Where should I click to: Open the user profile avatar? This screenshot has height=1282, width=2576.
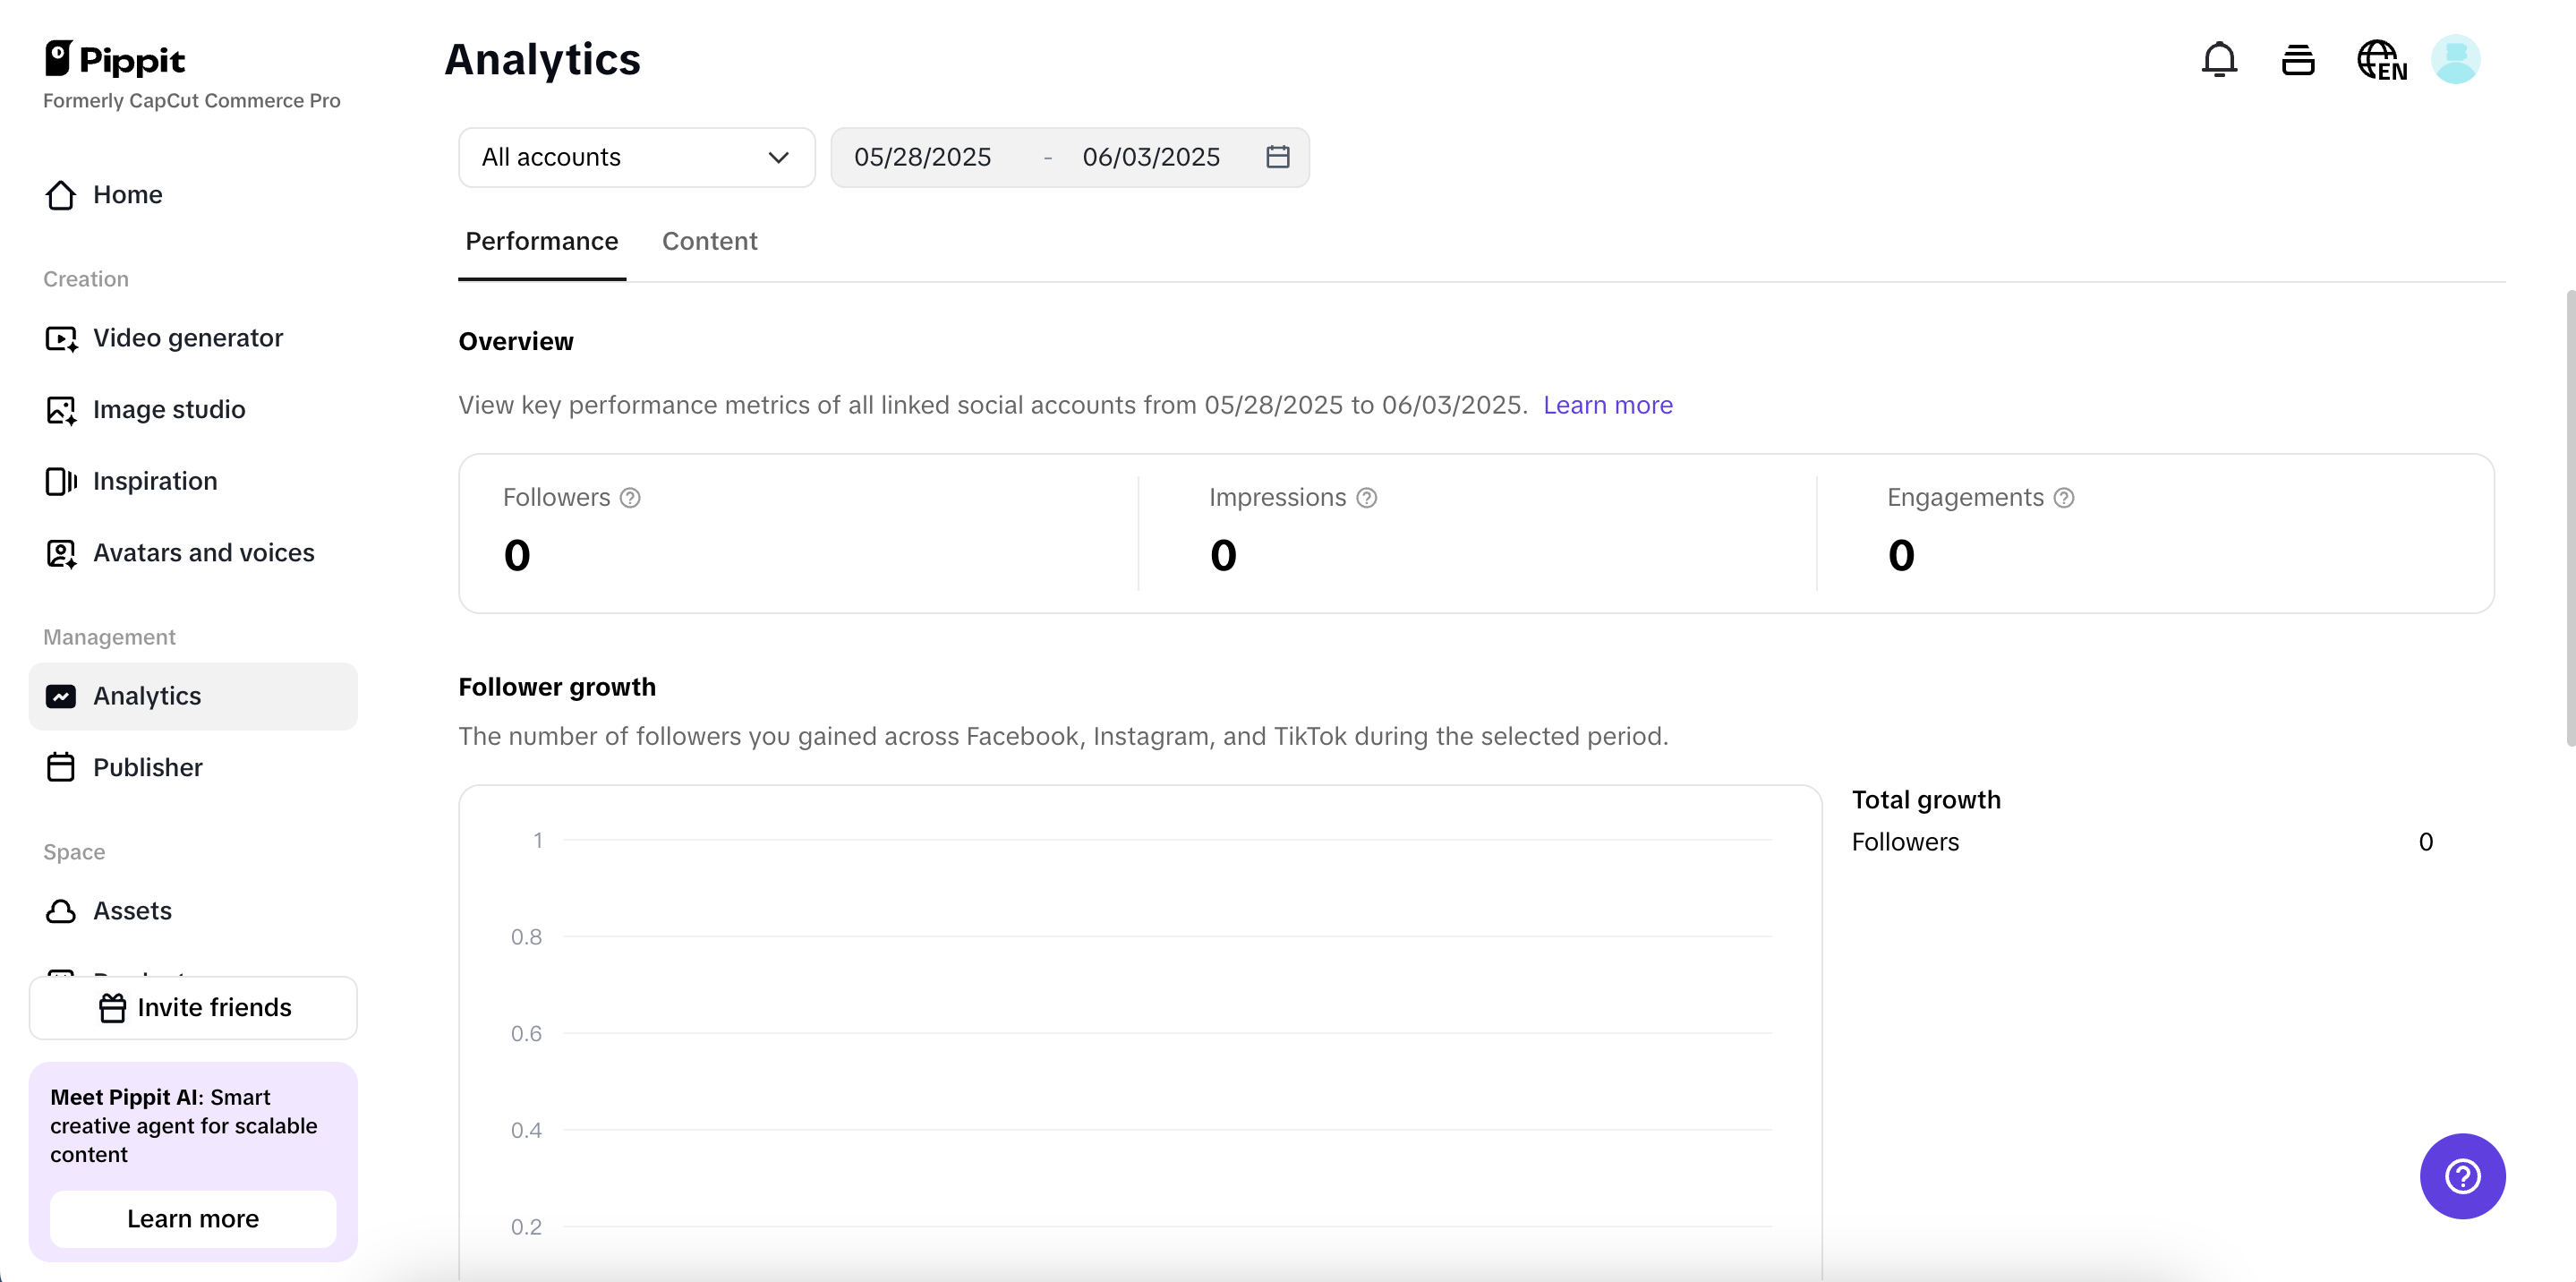coord(2455,60)
